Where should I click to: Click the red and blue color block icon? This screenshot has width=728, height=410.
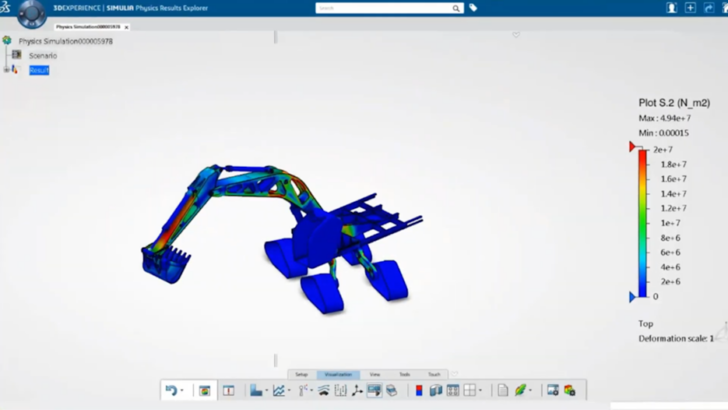419,390
